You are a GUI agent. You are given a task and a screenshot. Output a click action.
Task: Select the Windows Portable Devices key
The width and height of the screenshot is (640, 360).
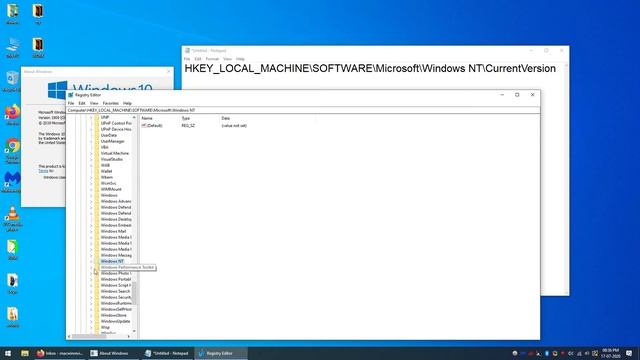click(116, 279)
